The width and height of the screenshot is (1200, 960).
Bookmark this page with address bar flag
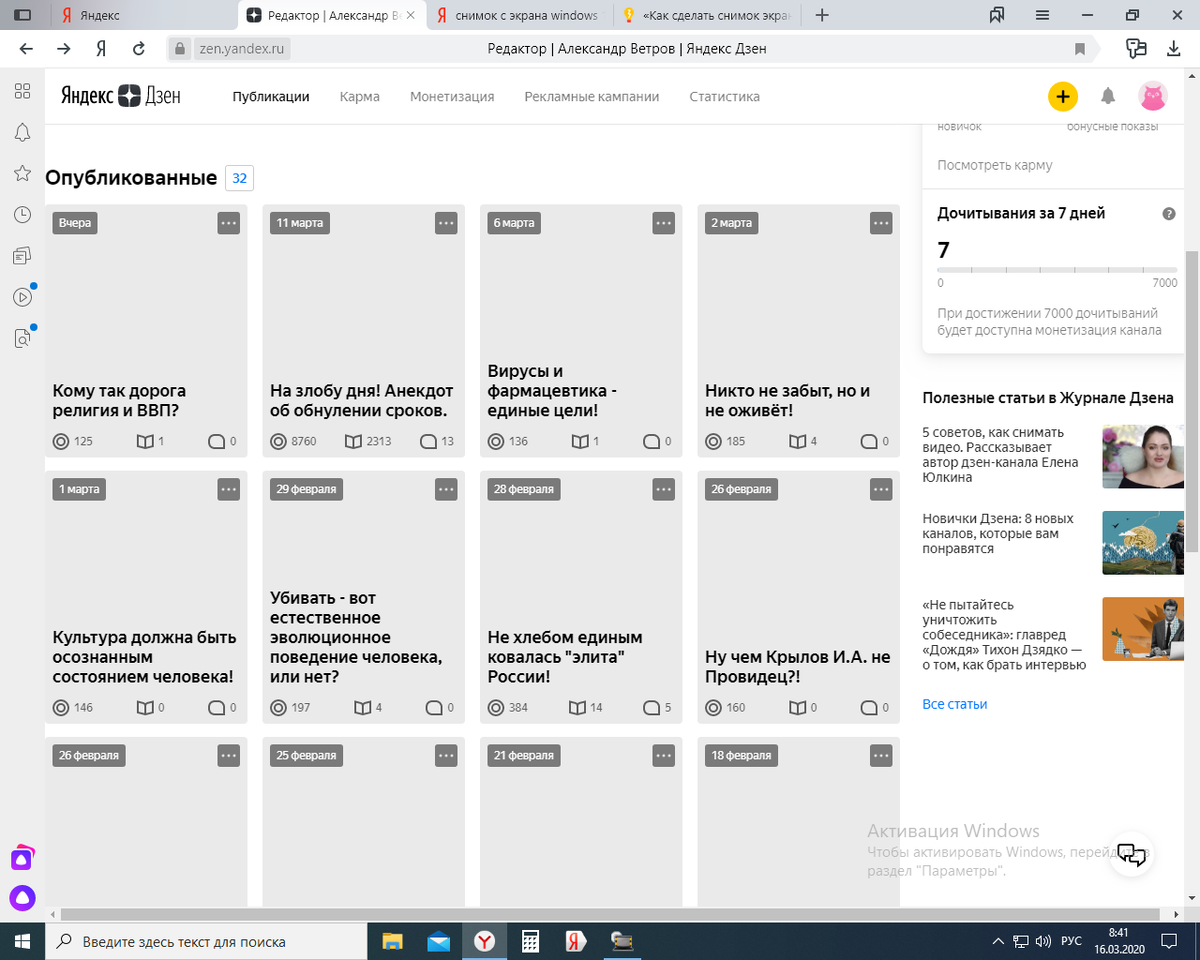point(1080,48)
